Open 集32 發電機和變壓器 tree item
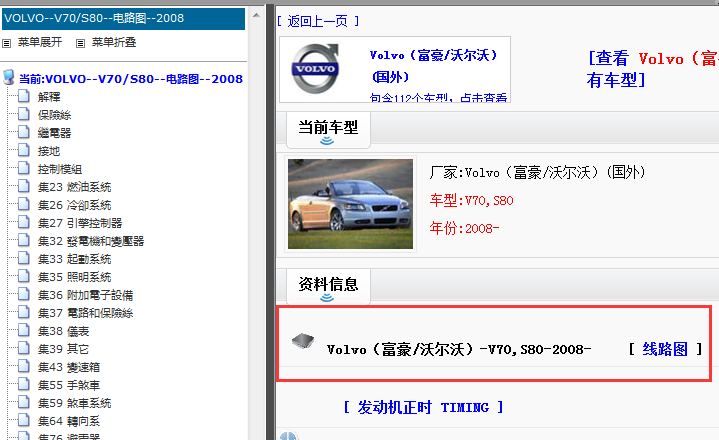Viewport: 719px width, 440px height. coord(91,241)
